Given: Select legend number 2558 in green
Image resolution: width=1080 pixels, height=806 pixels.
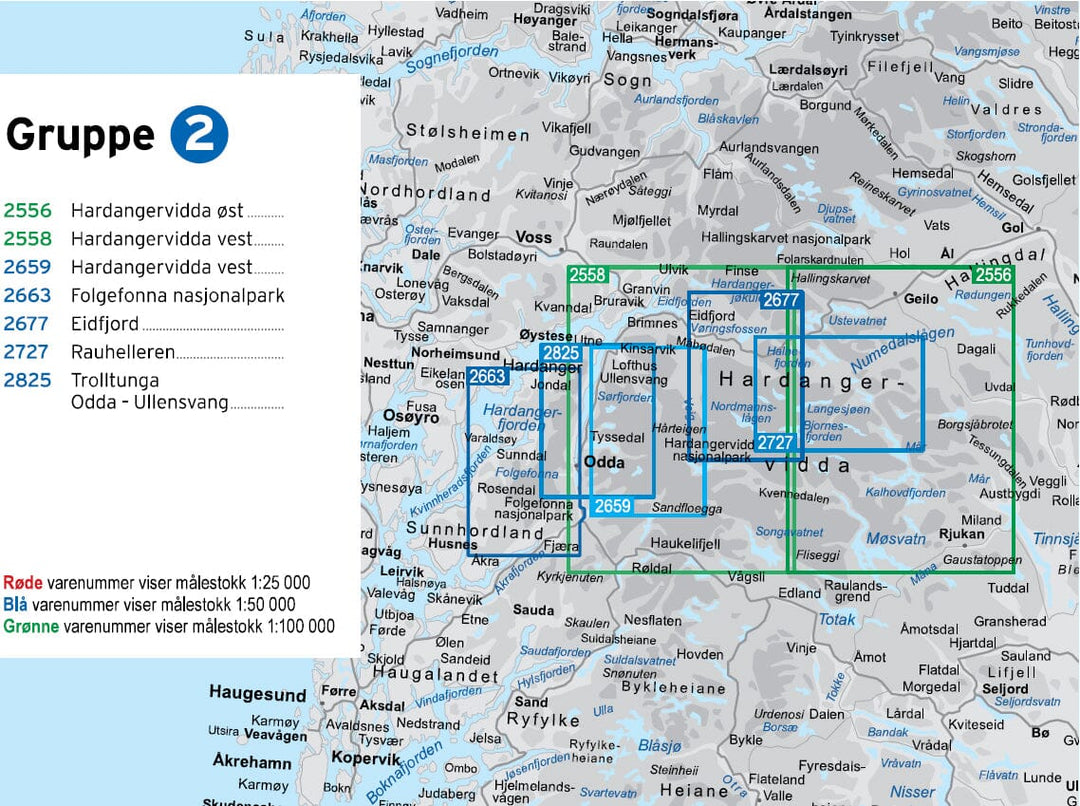Looking at the screenshot, I should click(28, 238).
